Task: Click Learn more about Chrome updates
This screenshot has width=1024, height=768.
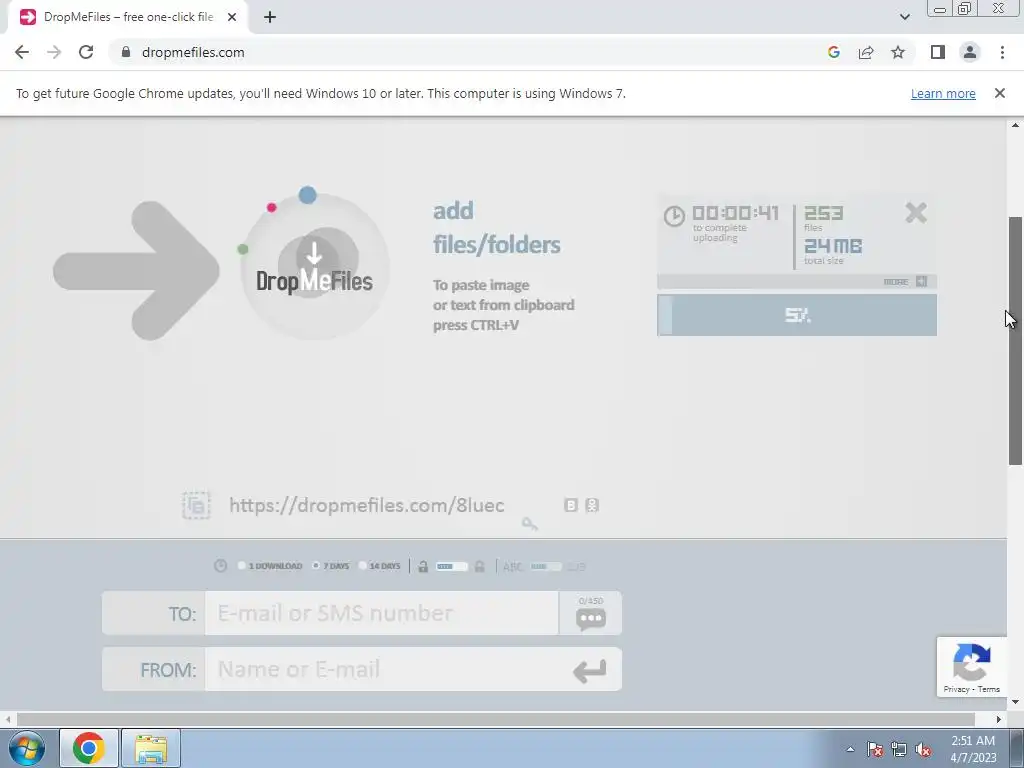Action: point(943,93)
